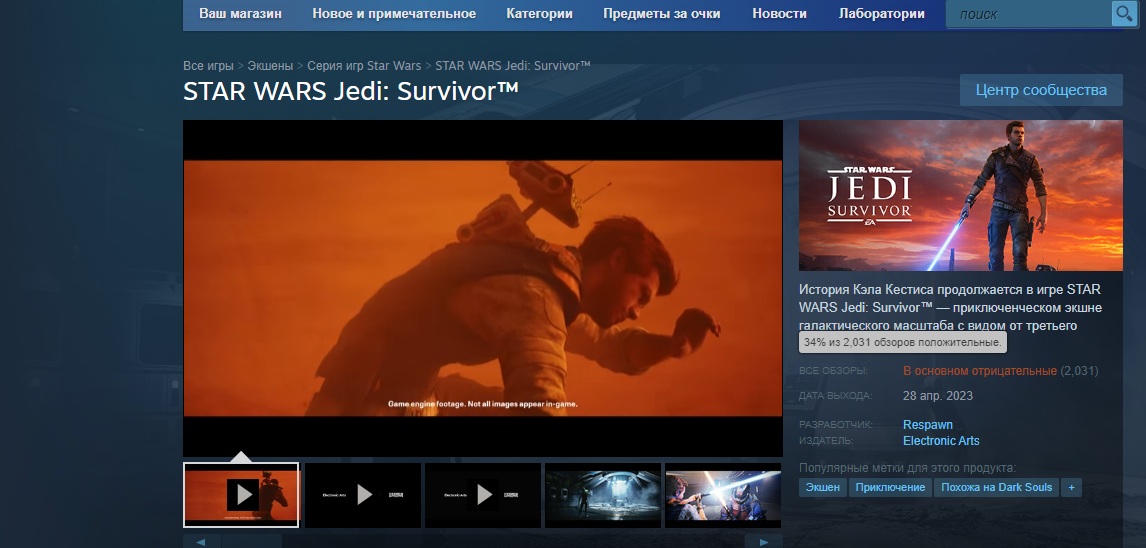Open developer Respawn link
The width and height of the screenshot is (1146, 548).
click(x=927, y=425)
